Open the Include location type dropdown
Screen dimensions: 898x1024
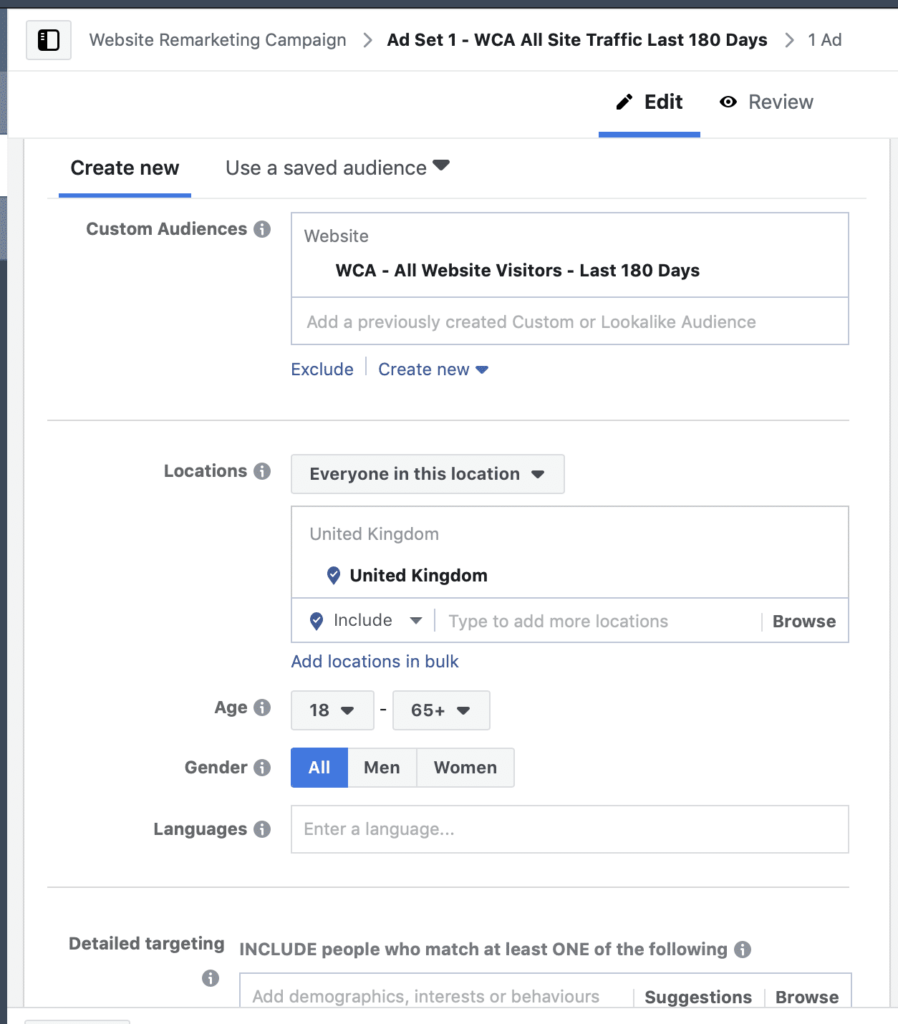coord(366,621)
